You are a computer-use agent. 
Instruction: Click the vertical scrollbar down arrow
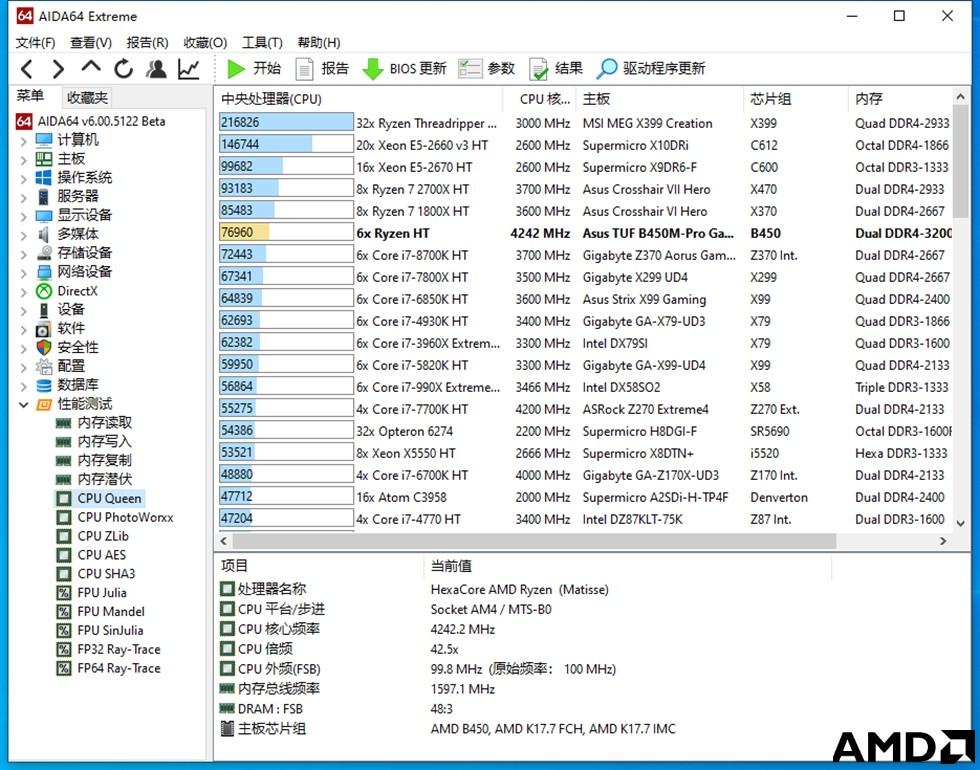point(961,524)
